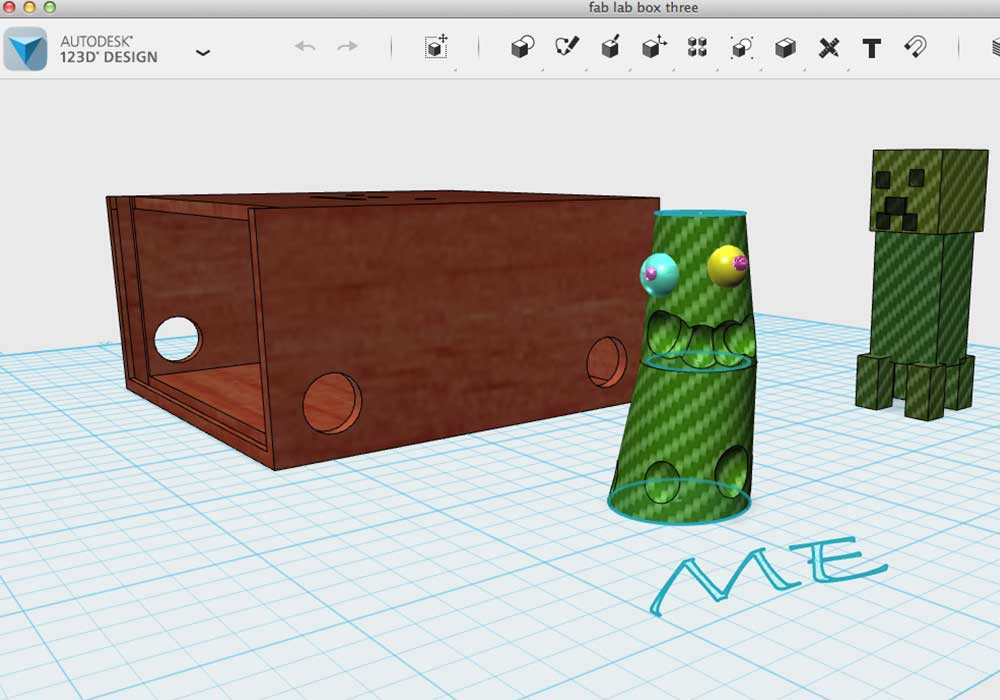Open the Transform tool
Screen dimensions: 1000x700
(x=437, y=47)
